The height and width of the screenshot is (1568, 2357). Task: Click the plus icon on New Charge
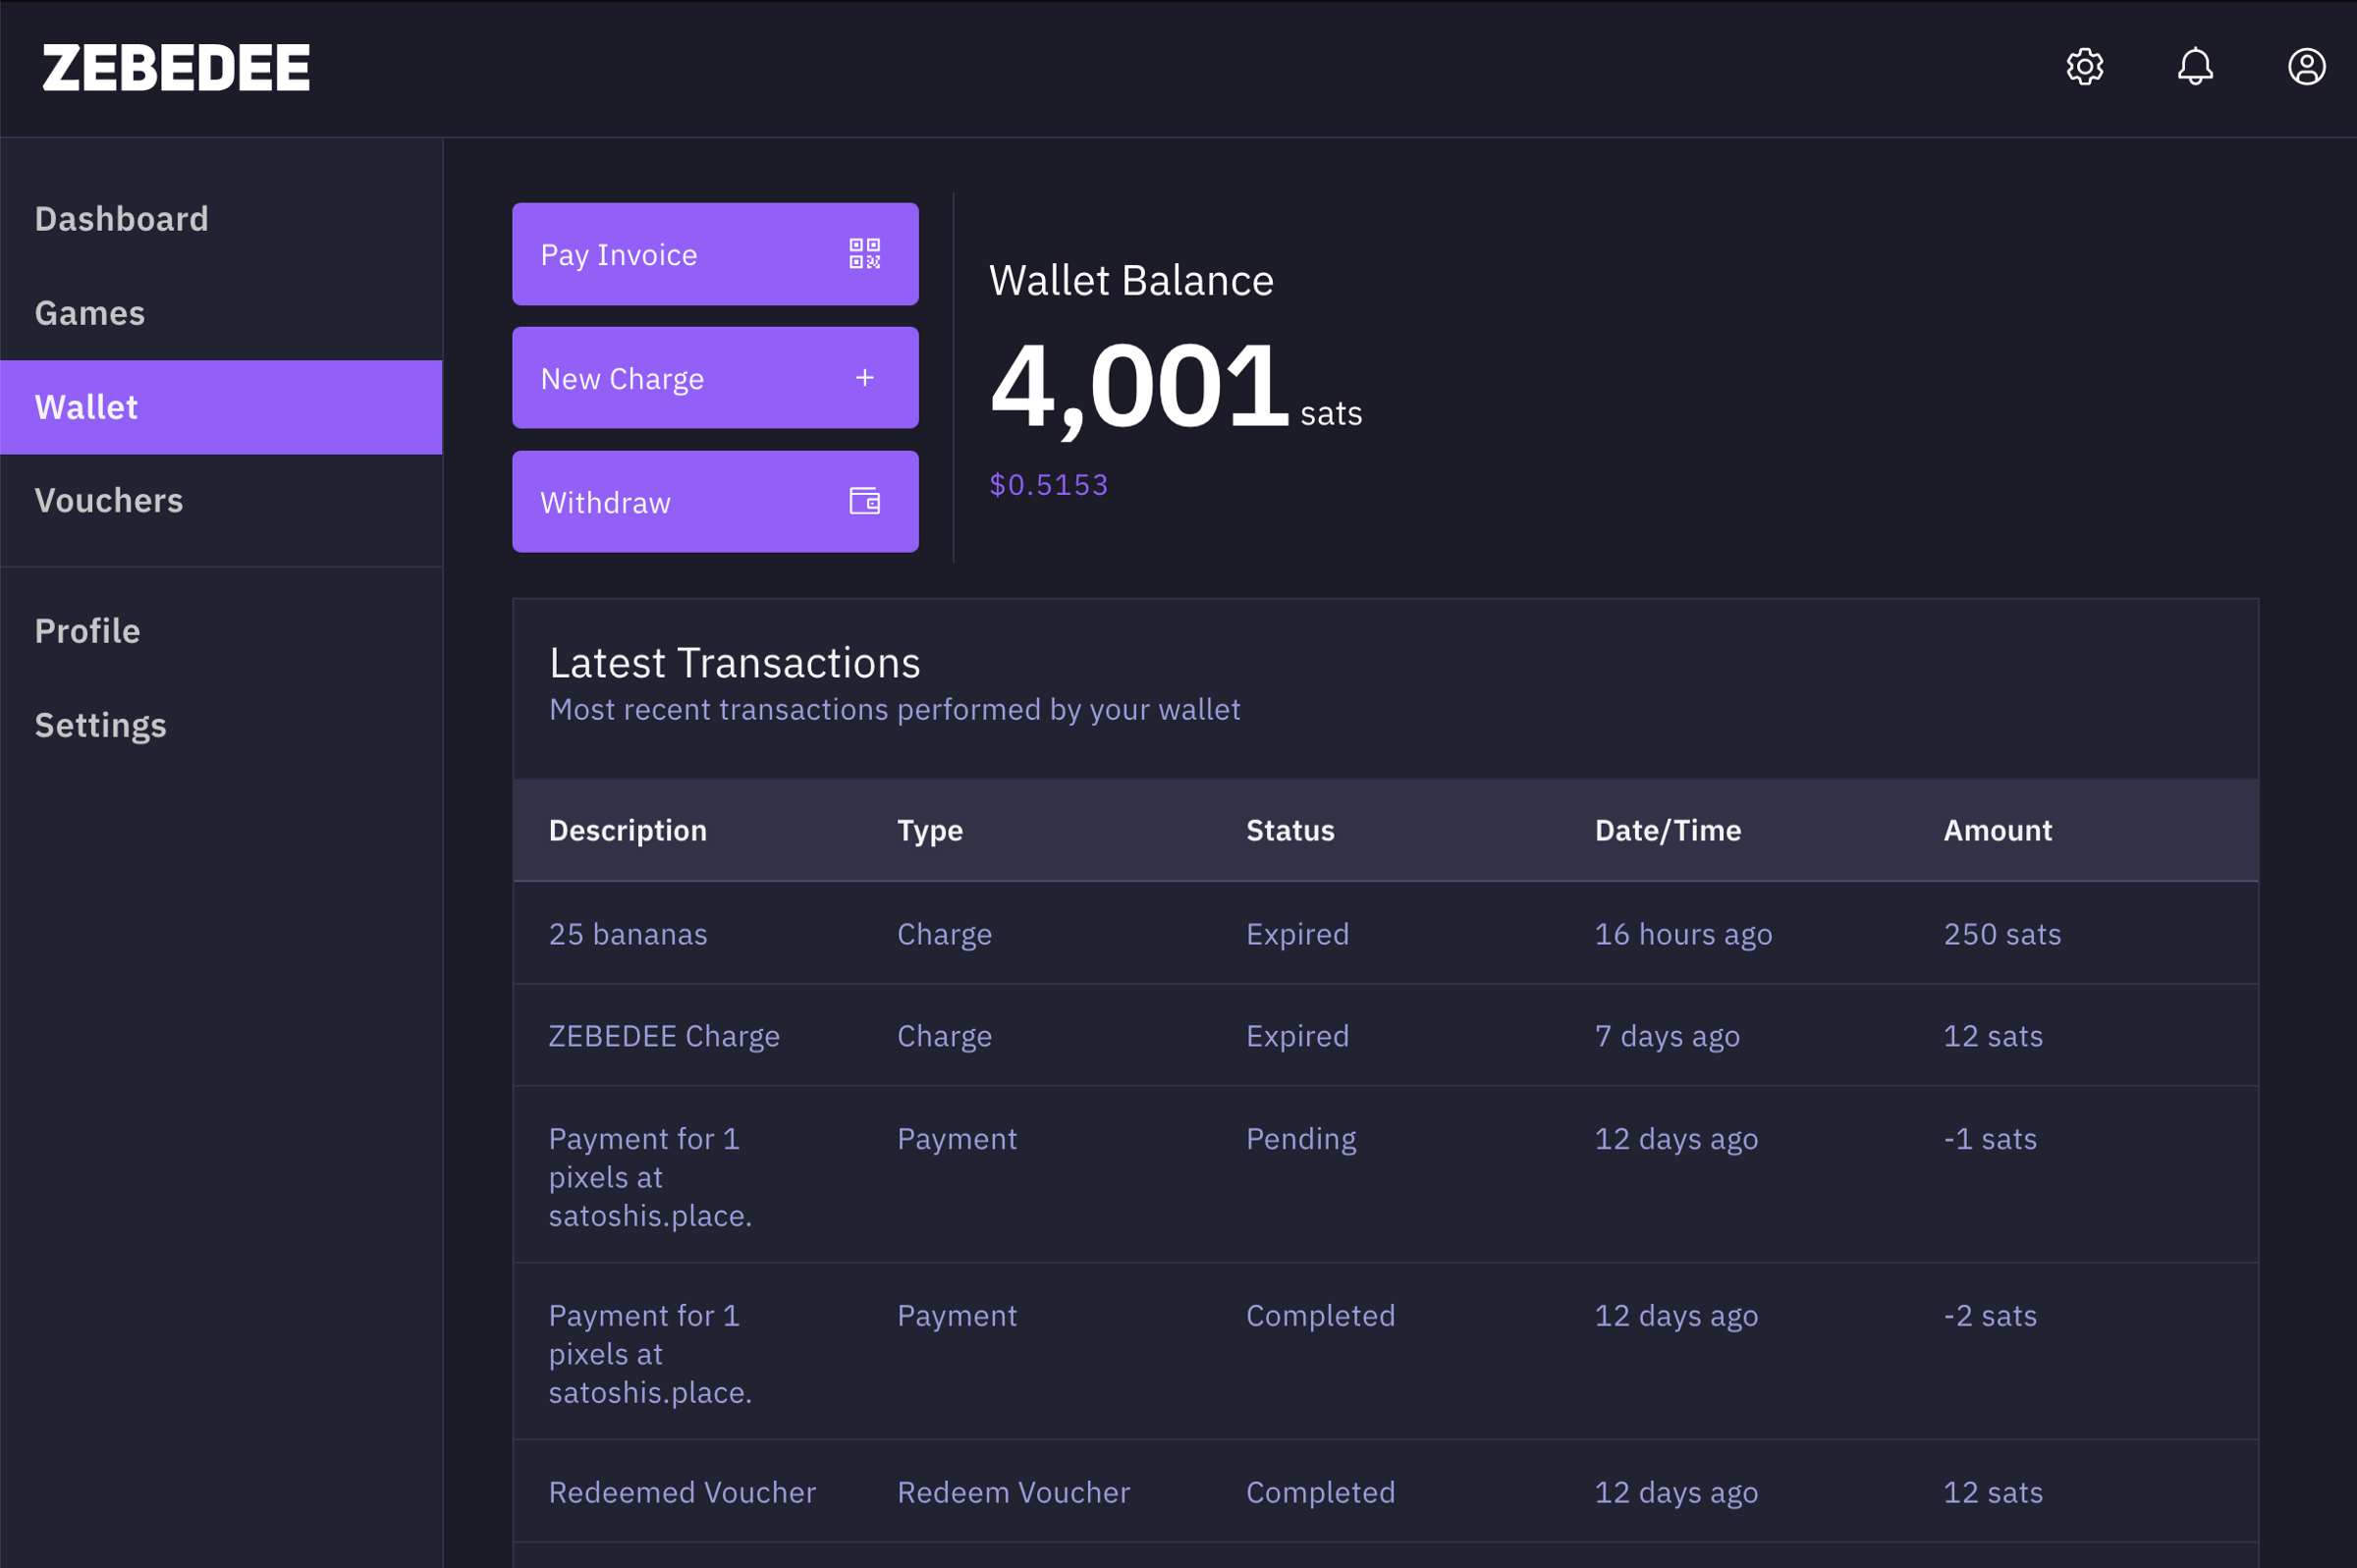click(x=864, y=378)
